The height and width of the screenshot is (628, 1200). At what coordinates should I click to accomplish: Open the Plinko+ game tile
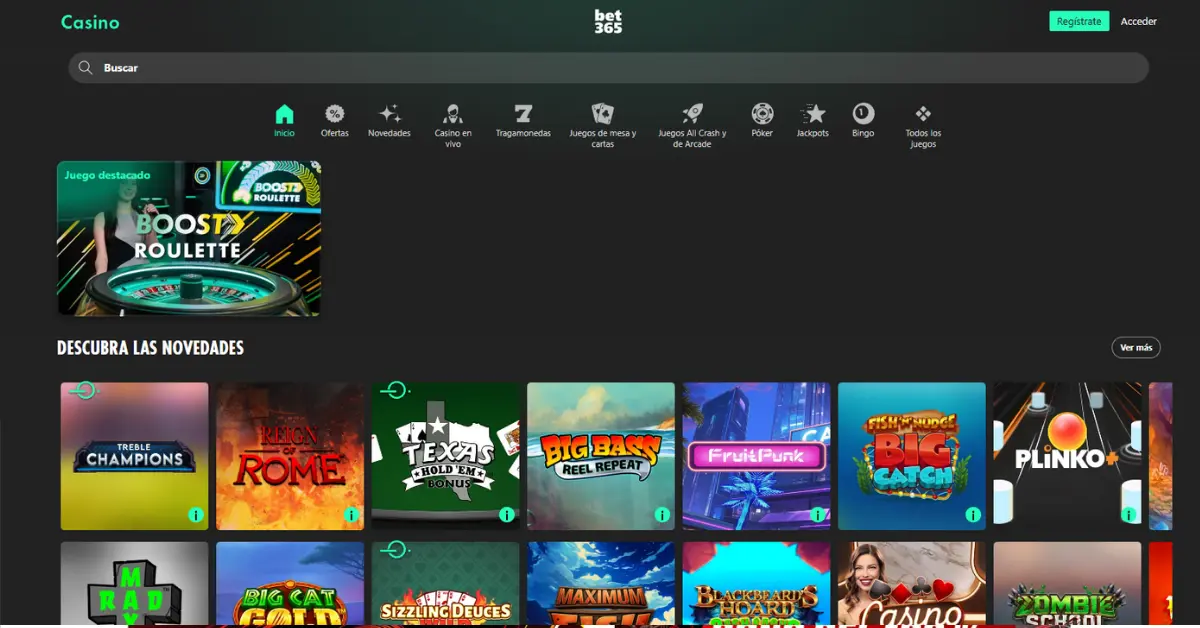tap(1068, 456)
